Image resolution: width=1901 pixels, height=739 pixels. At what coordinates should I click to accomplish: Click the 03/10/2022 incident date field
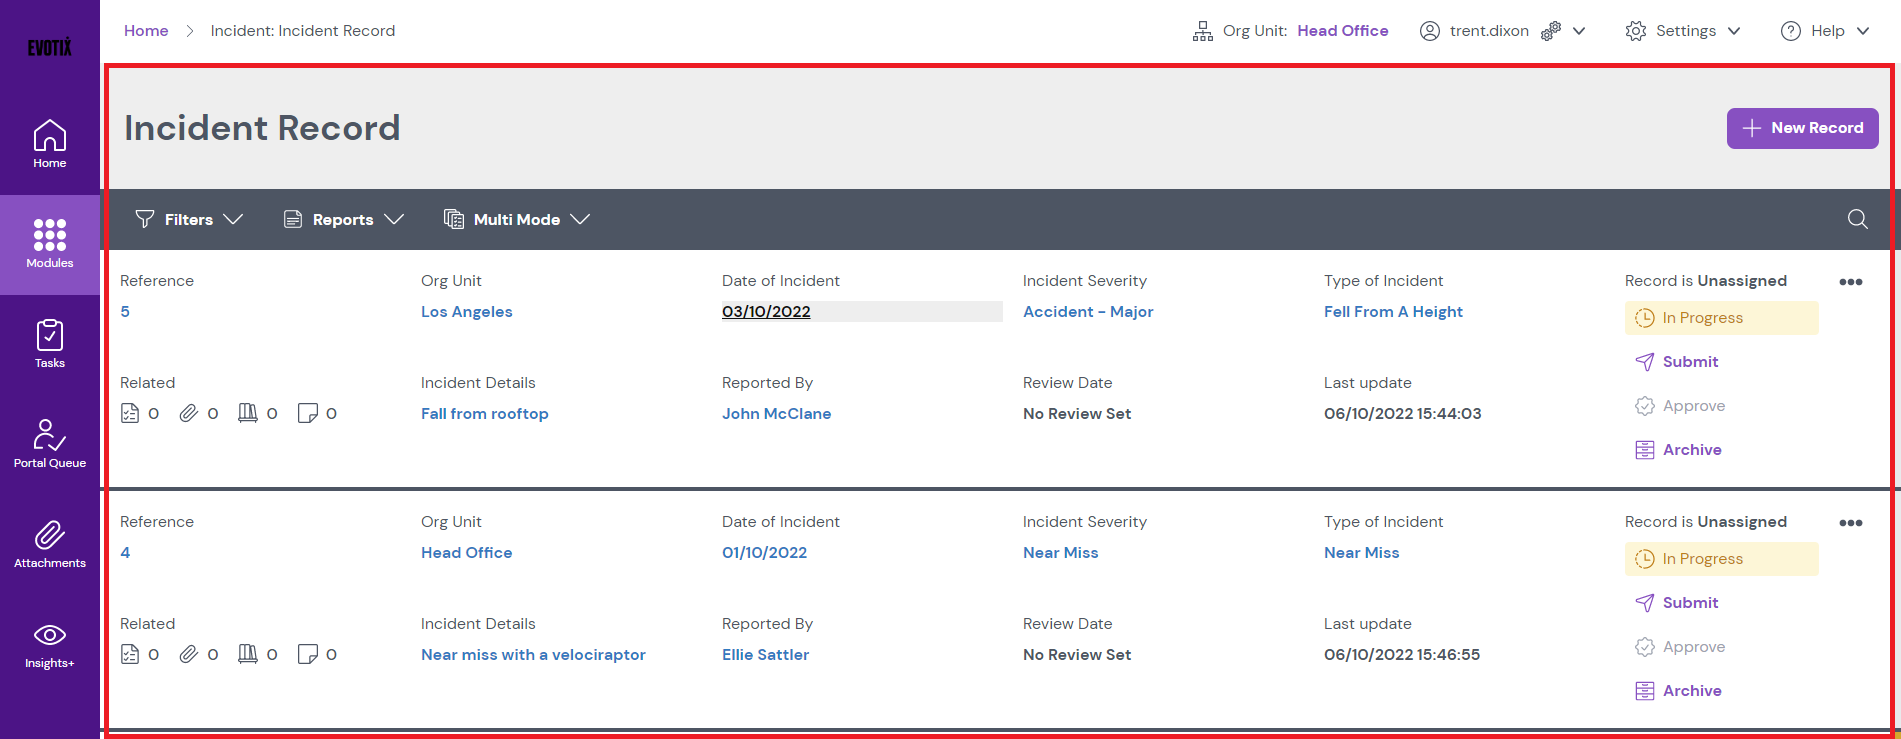[x=766, y=312]
